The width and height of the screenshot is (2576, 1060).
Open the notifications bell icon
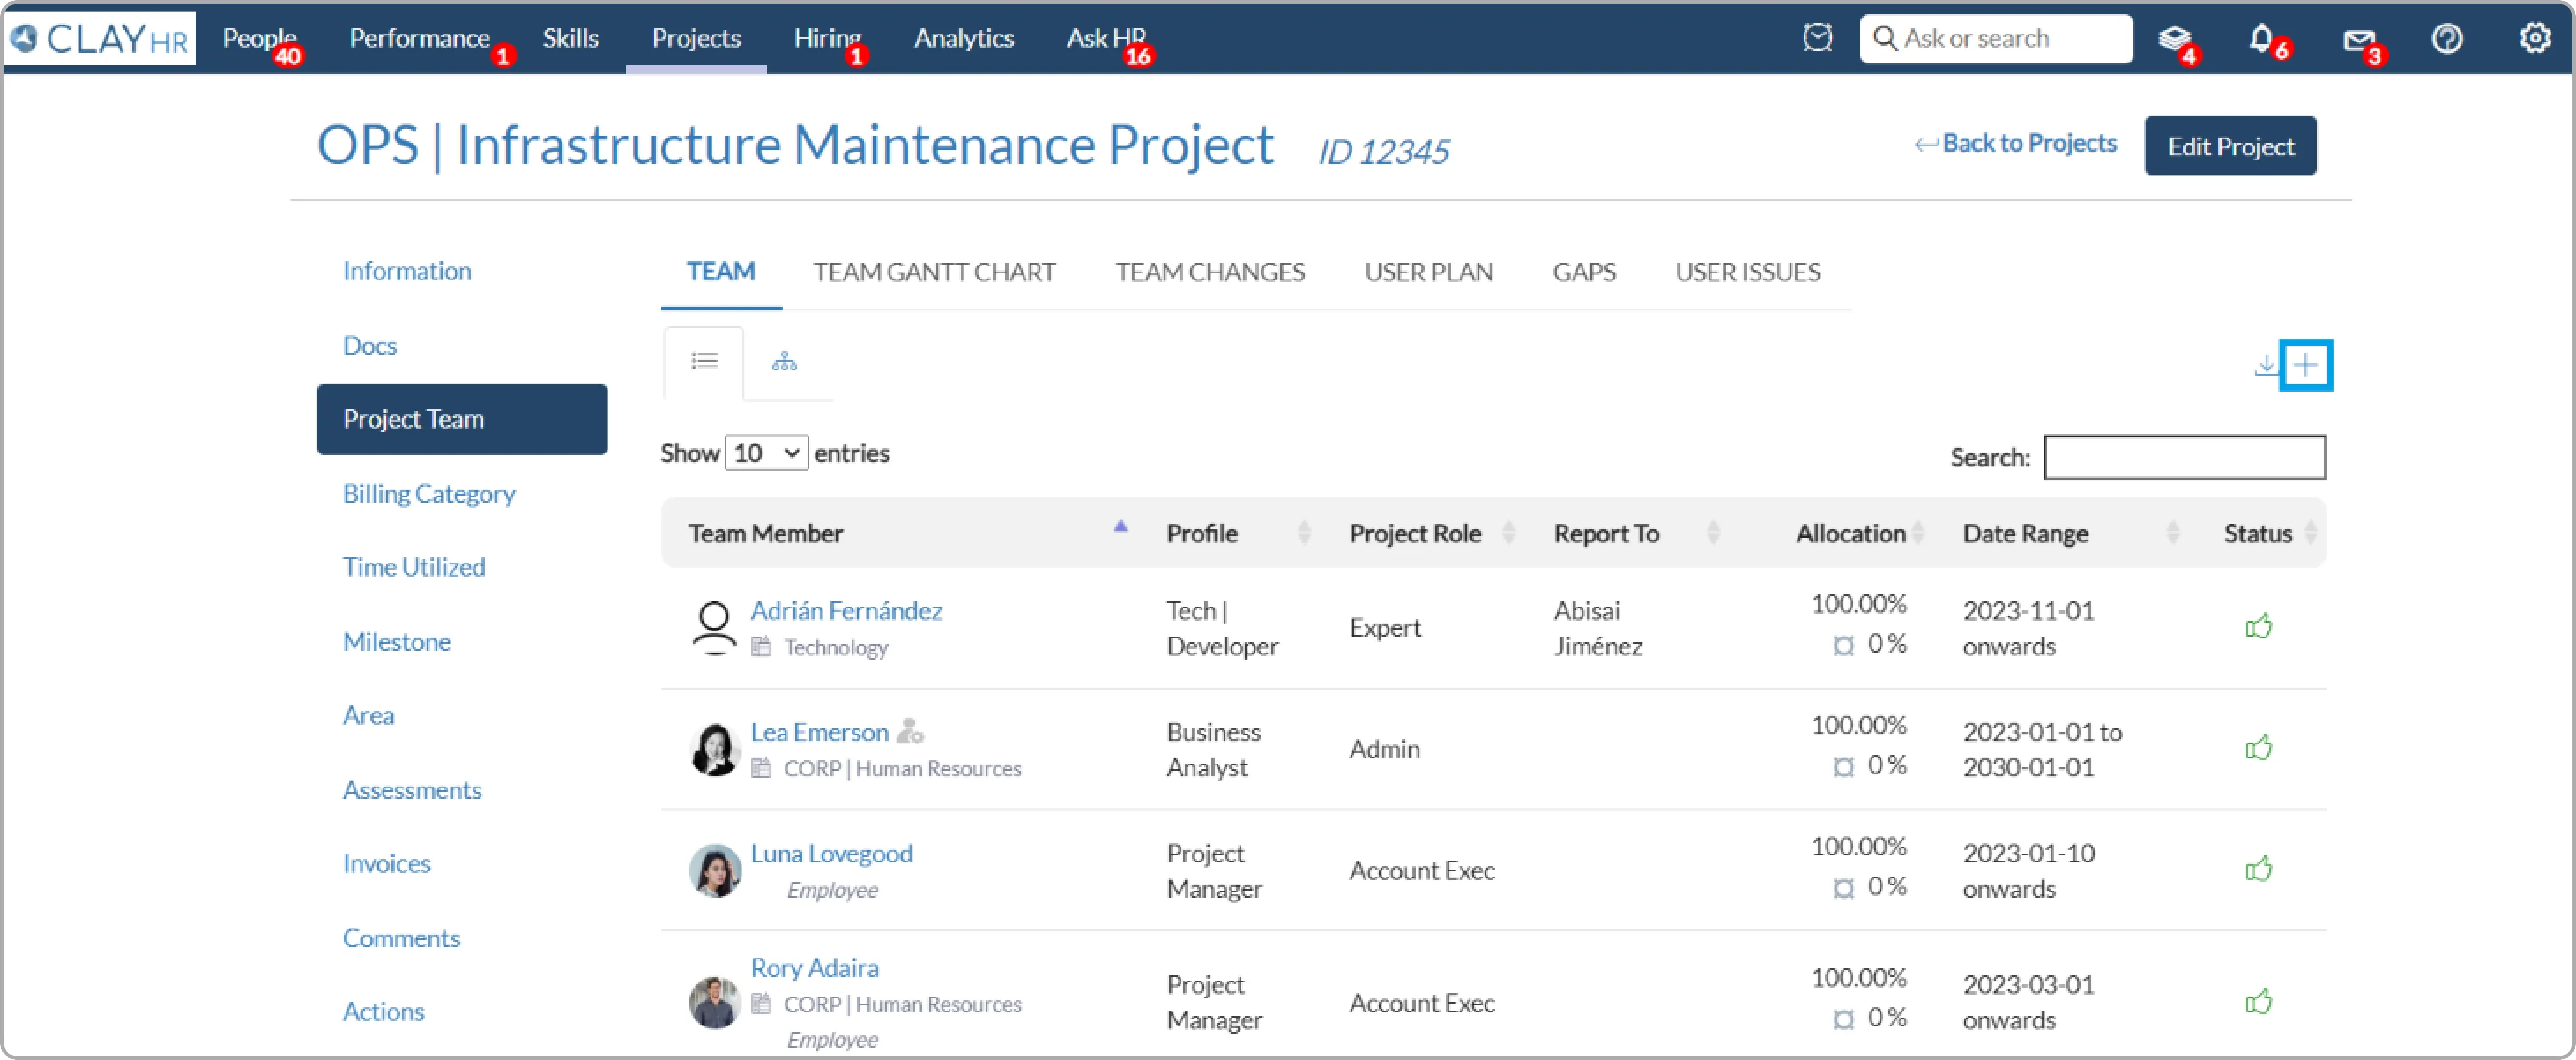pos(2261,39)
